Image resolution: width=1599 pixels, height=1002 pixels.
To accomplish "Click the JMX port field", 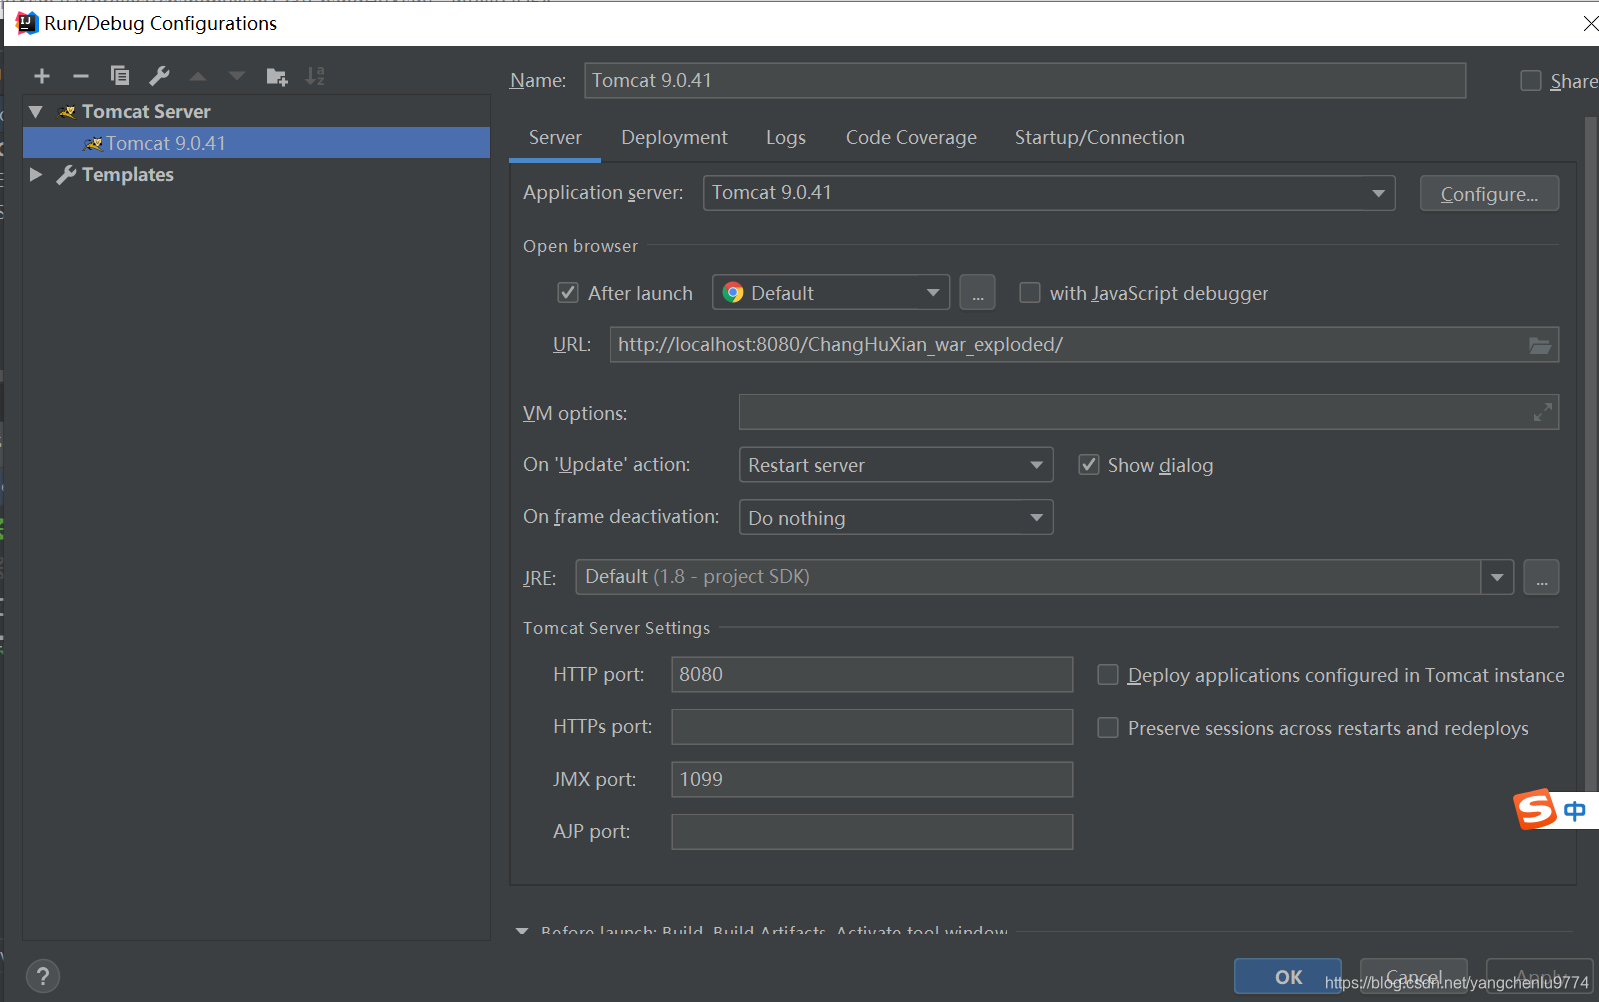I will click(872, 780).
